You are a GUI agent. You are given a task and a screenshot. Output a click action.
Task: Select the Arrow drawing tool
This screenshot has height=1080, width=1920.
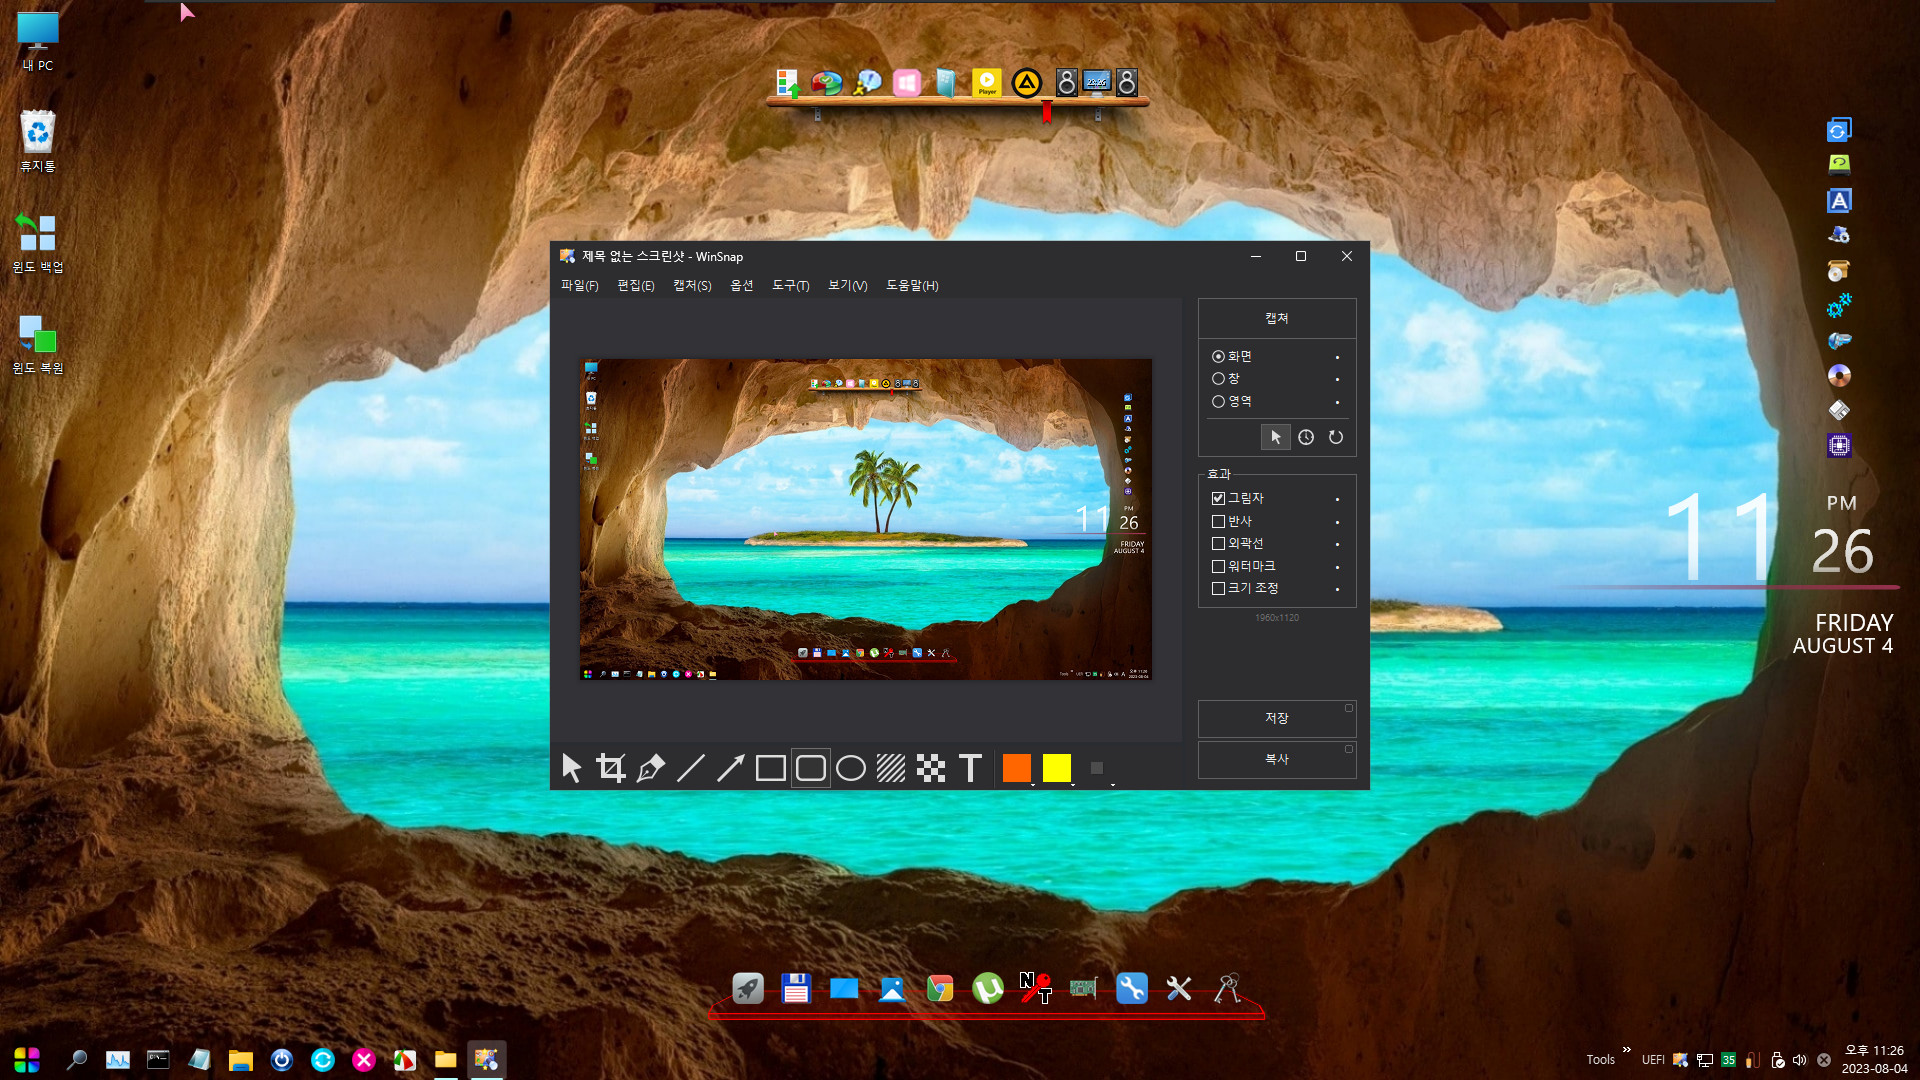731,768
